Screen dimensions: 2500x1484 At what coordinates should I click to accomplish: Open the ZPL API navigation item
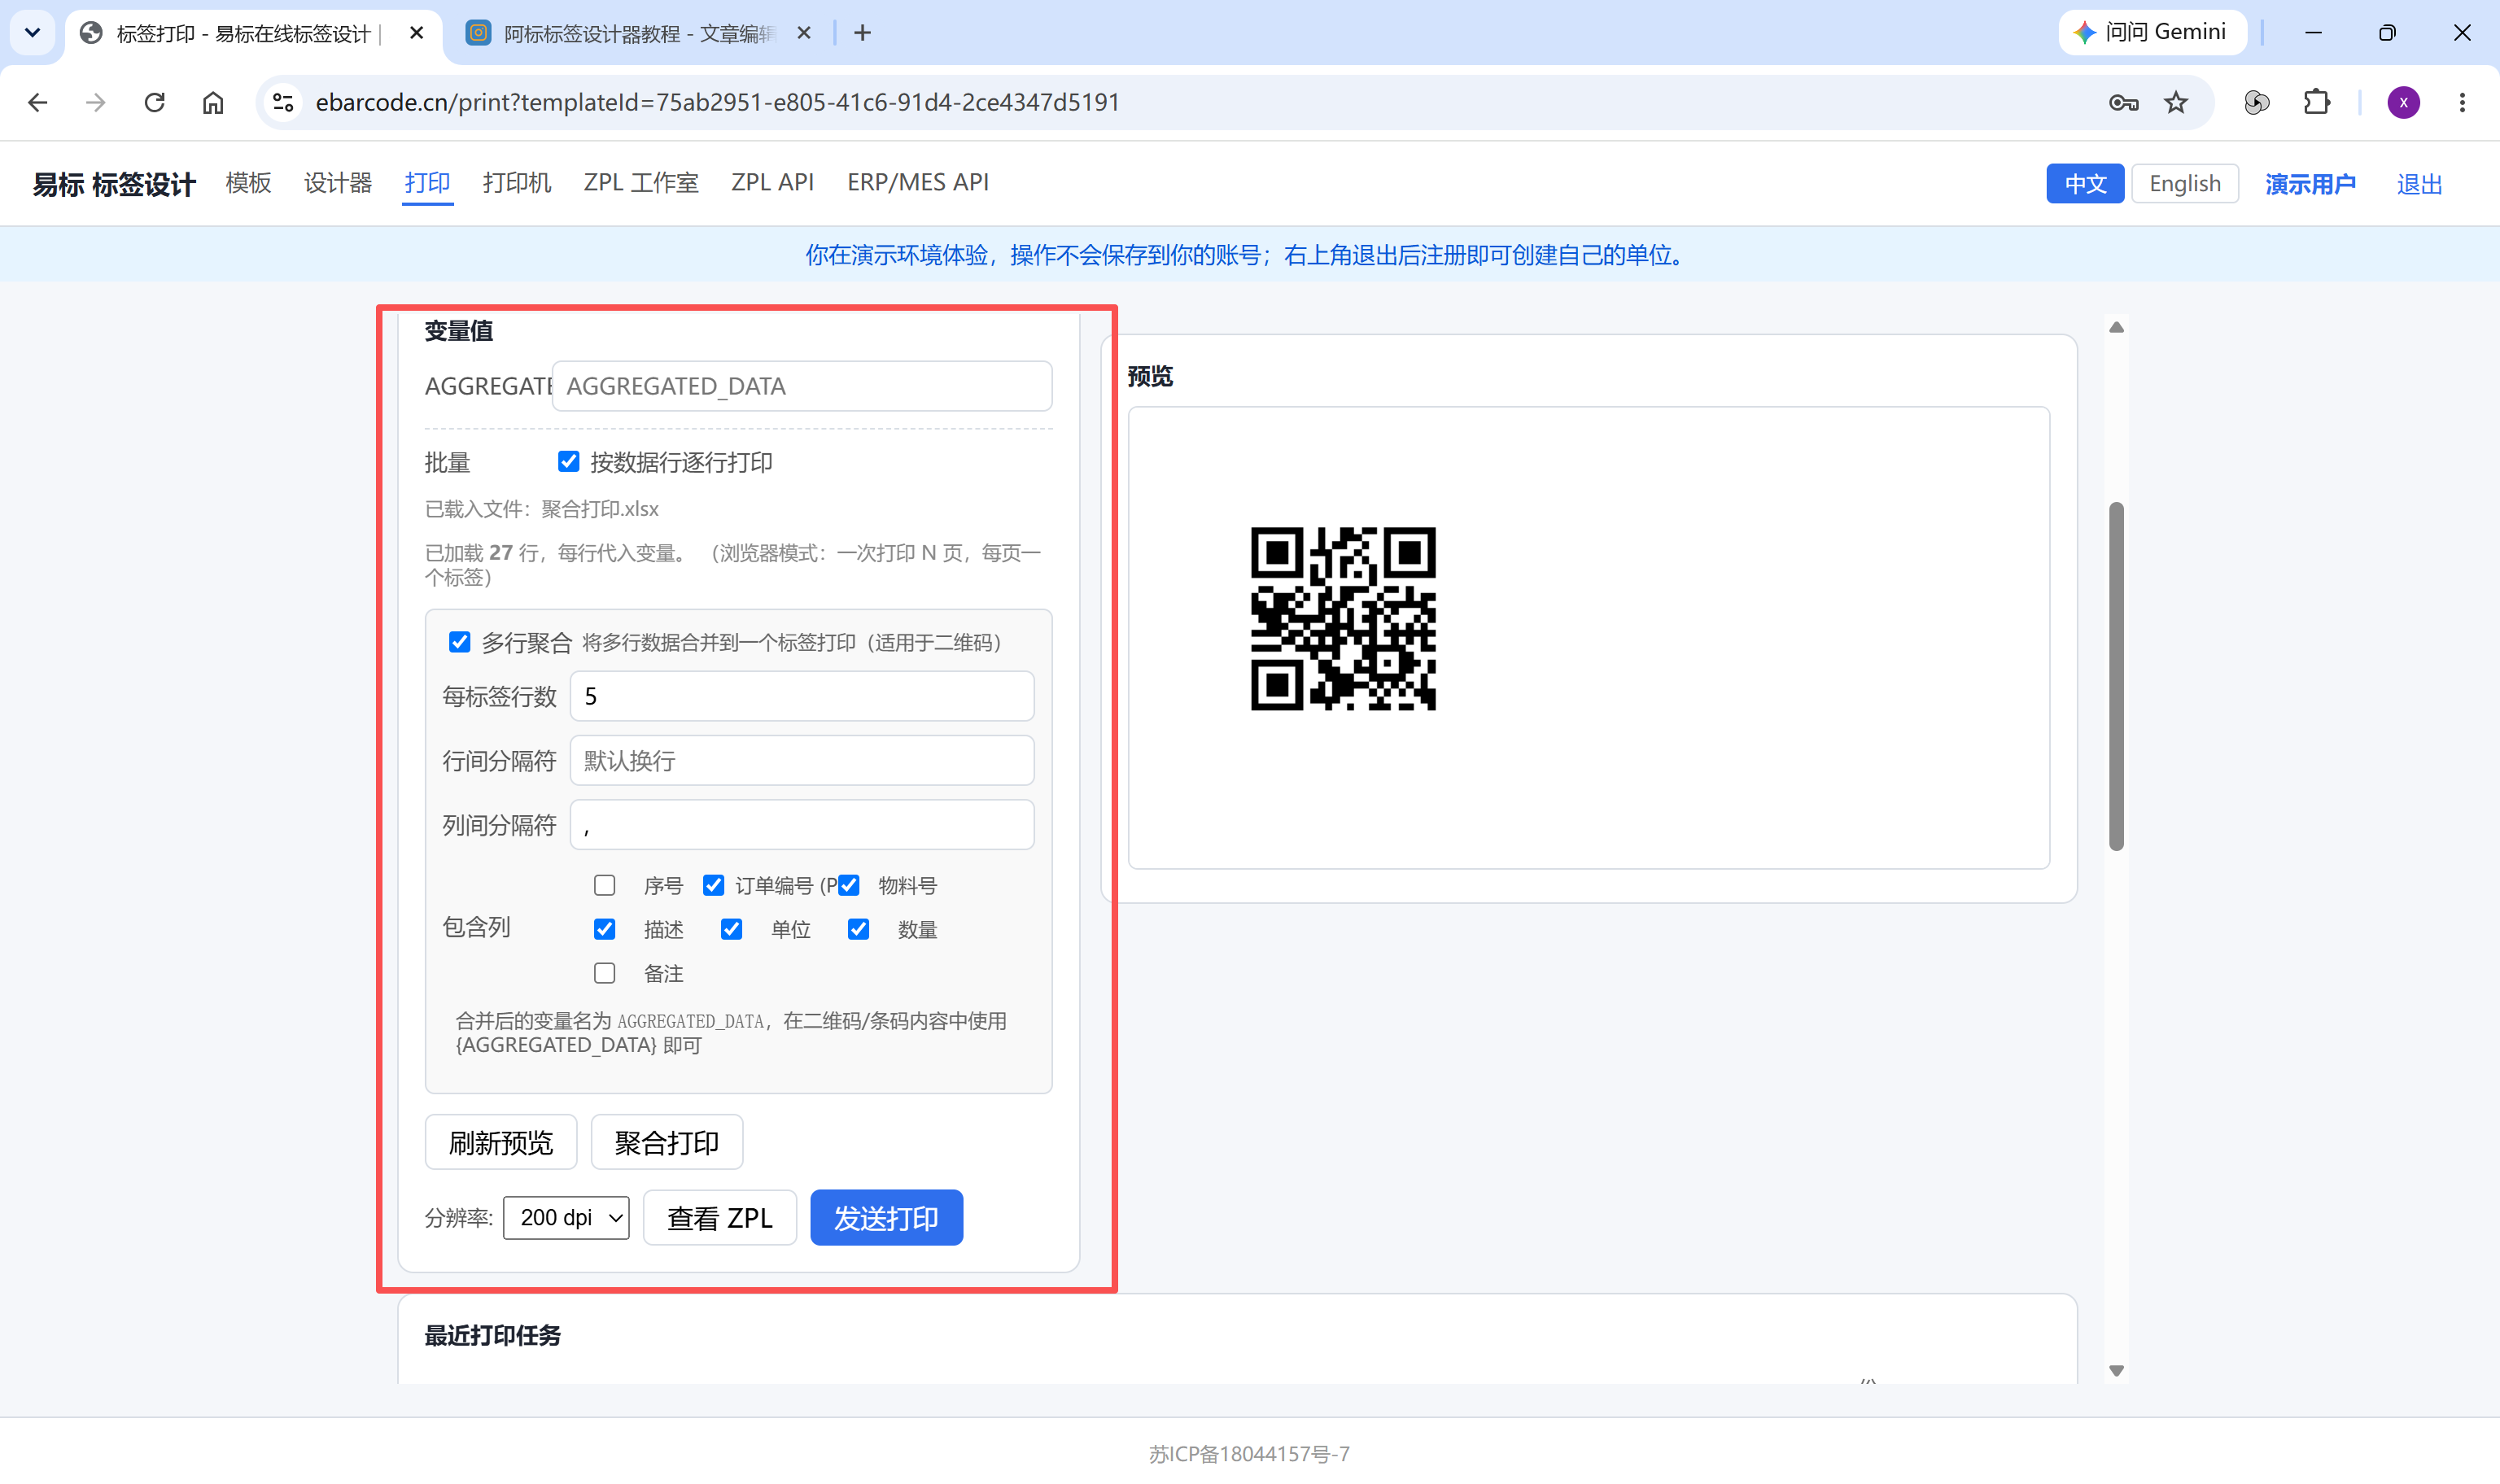click(x=772, y=183)
